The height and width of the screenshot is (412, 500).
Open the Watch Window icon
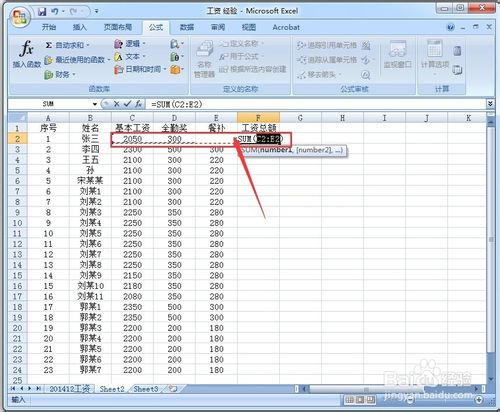click(x=397, y=54)
